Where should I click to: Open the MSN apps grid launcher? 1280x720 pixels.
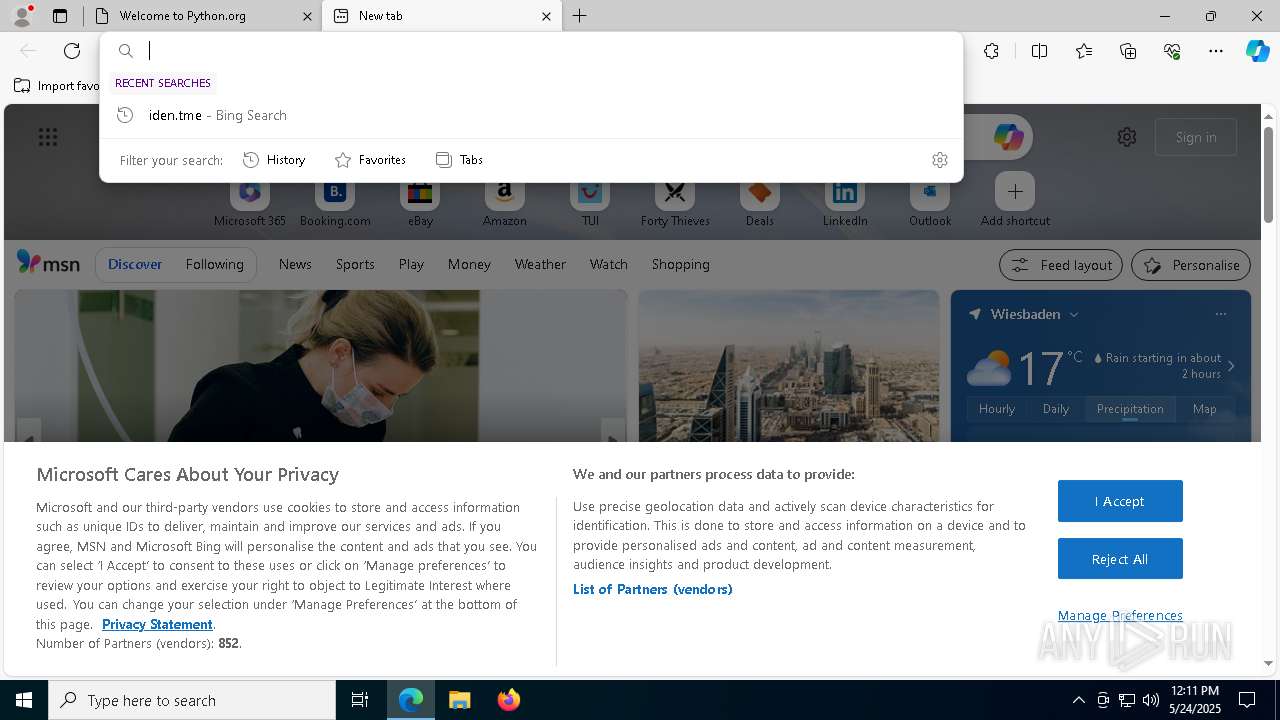point(48,137)
